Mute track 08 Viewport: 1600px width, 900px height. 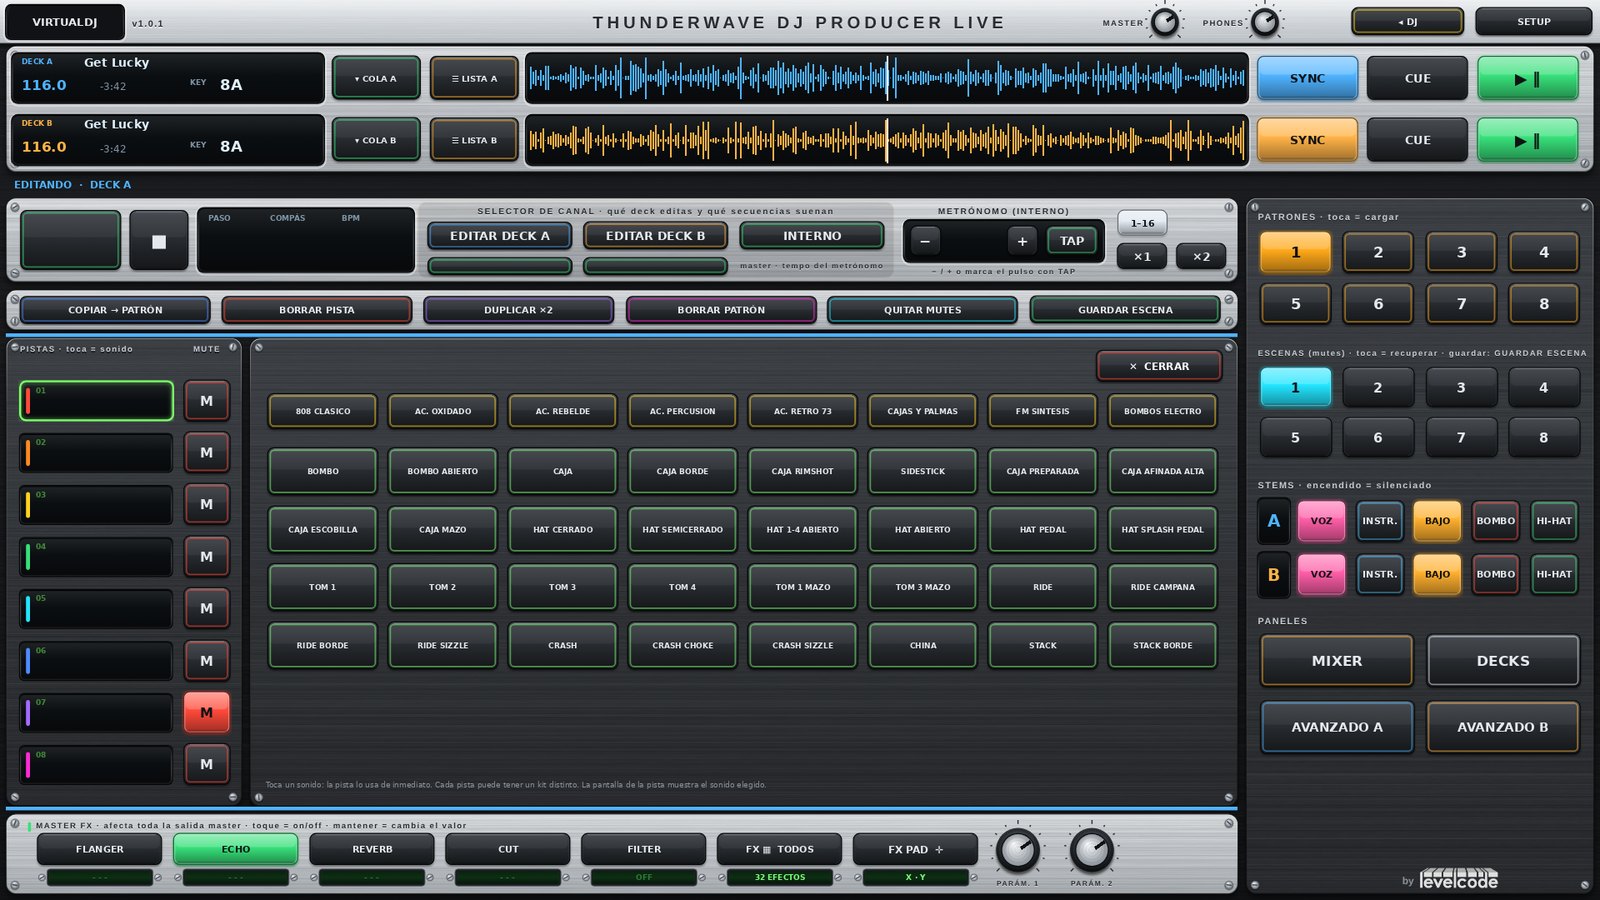pos(206,765)
